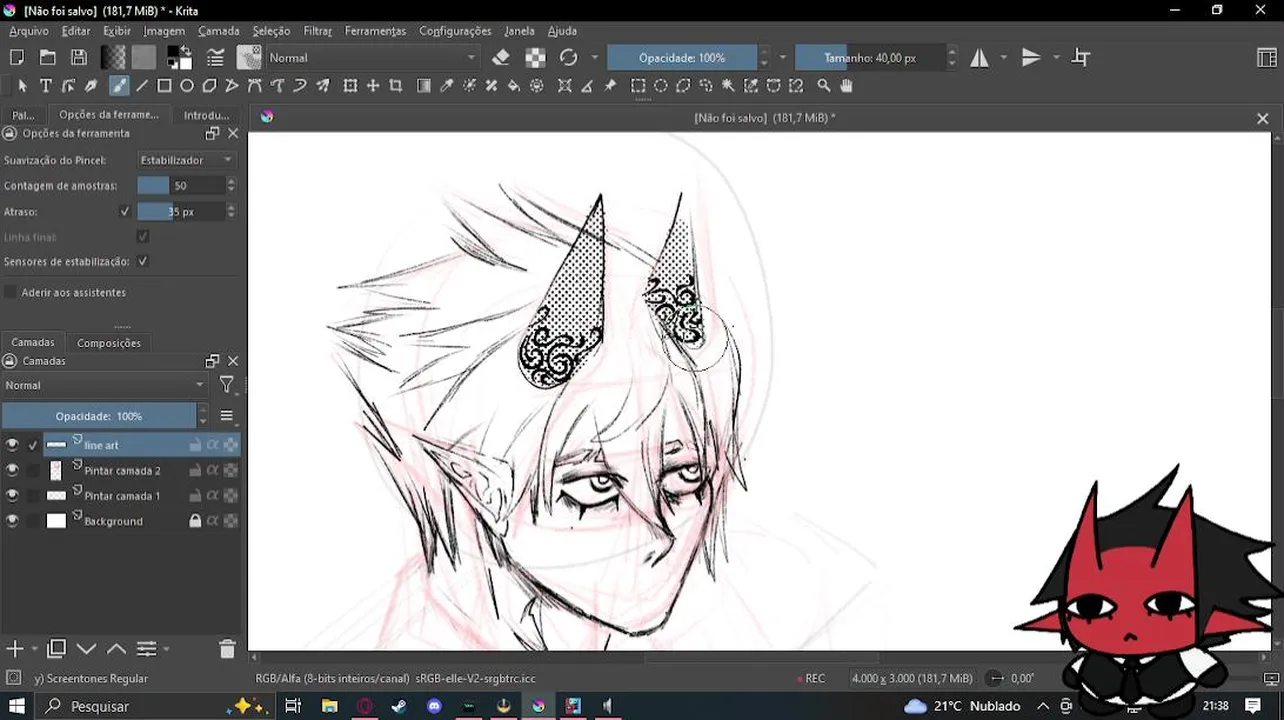This screenshot has height=720, width=1284.
Task: Select the Crop tool
Action: click(396, 86)
